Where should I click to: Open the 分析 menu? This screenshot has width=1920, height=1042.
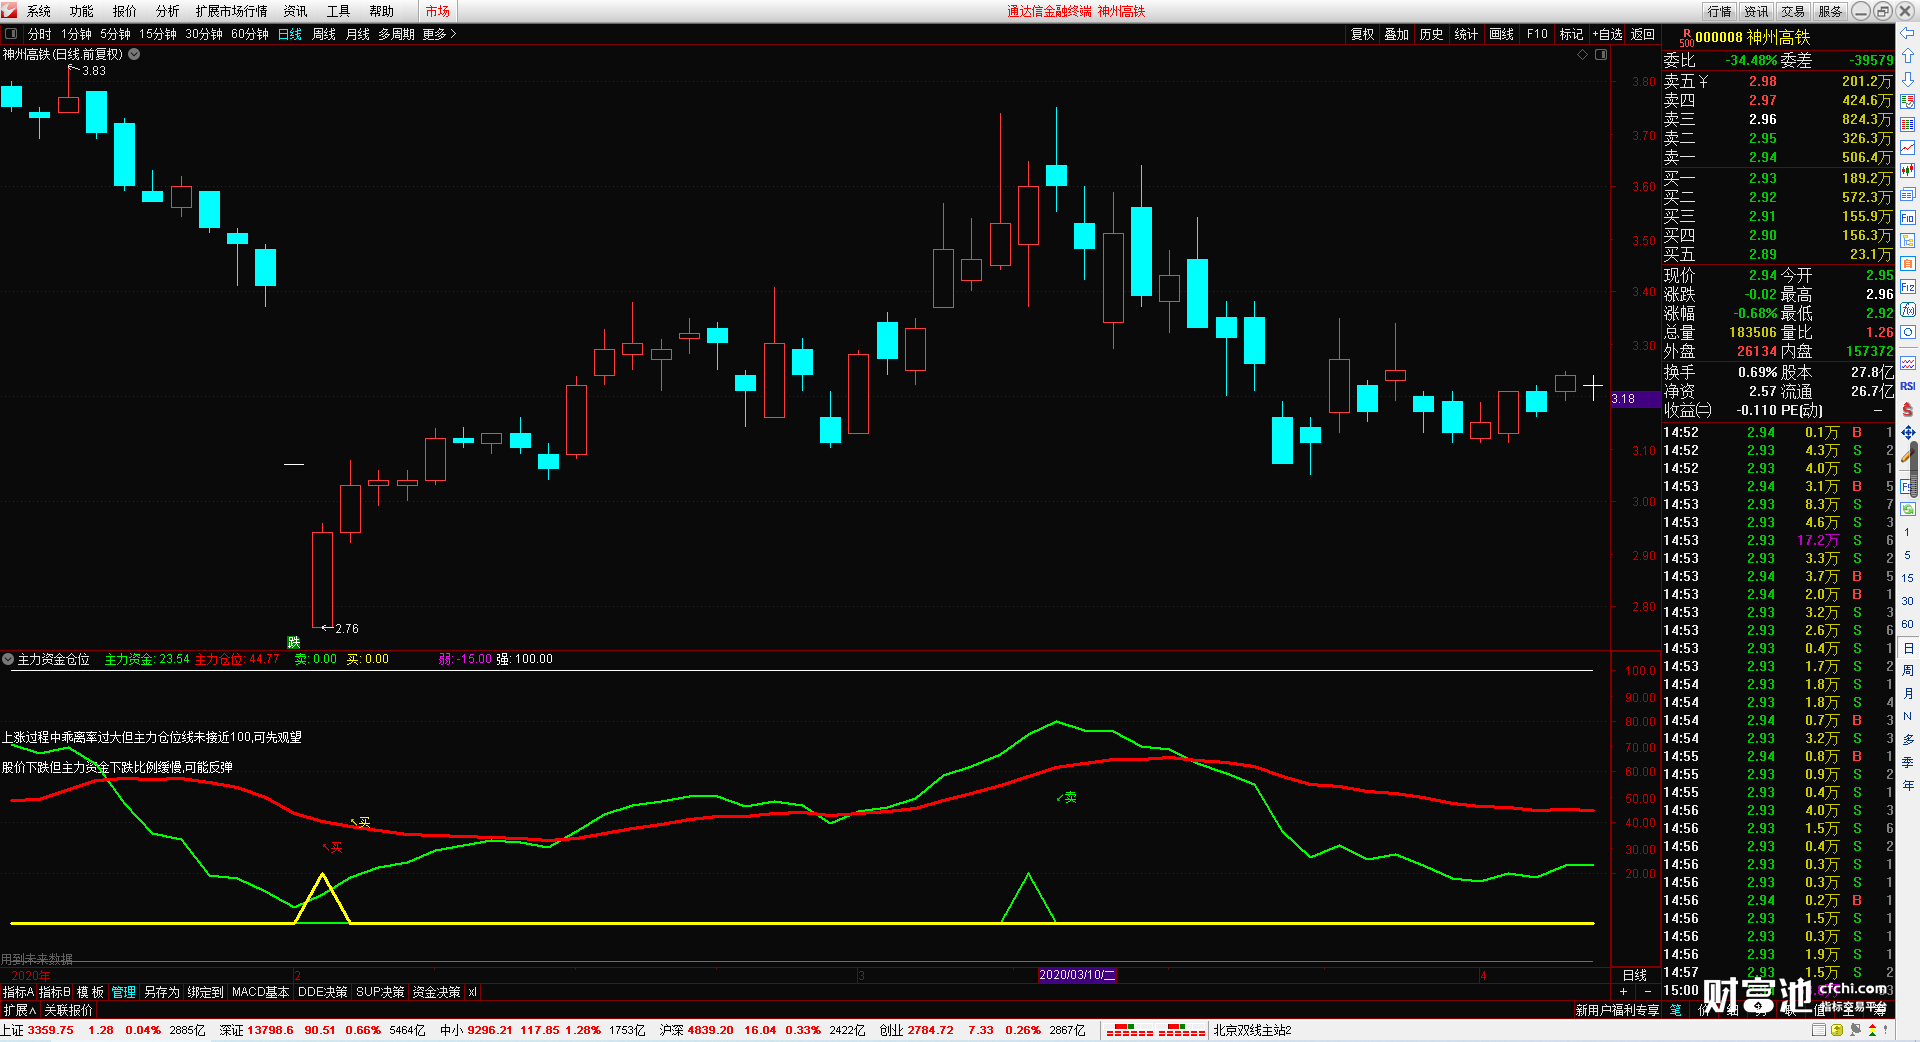pyautogui.click(x=168, y=11)
